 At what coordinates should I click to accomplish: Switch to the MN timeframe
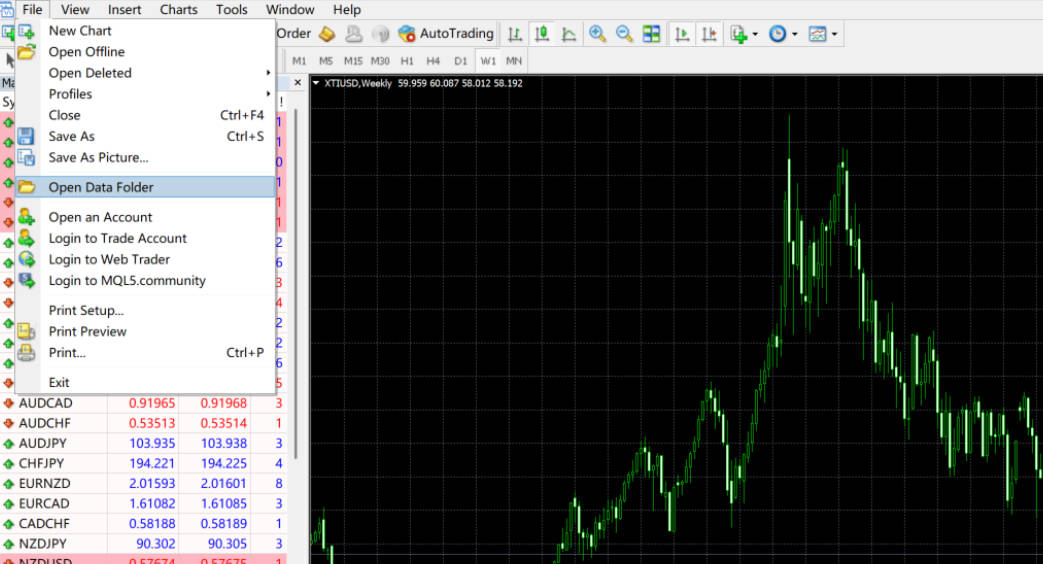tap(513, 61)
